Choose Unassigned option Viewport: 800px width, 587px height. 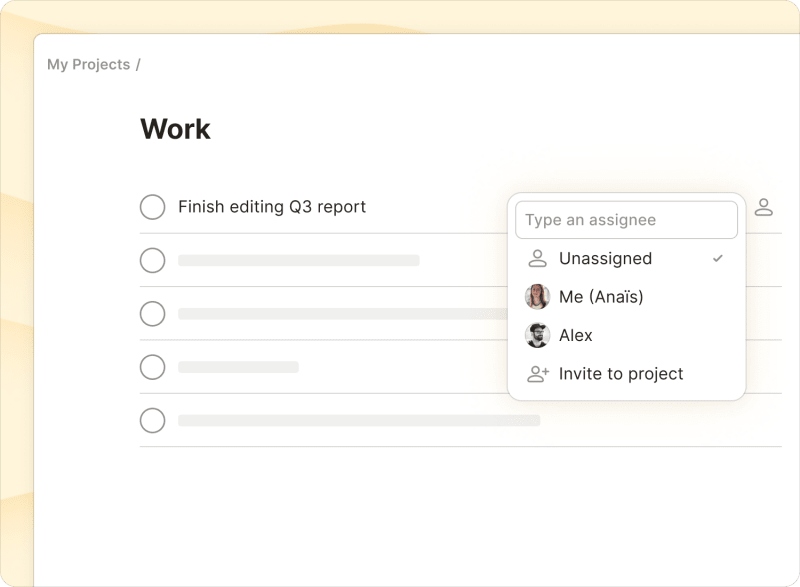tap(607, 258)
